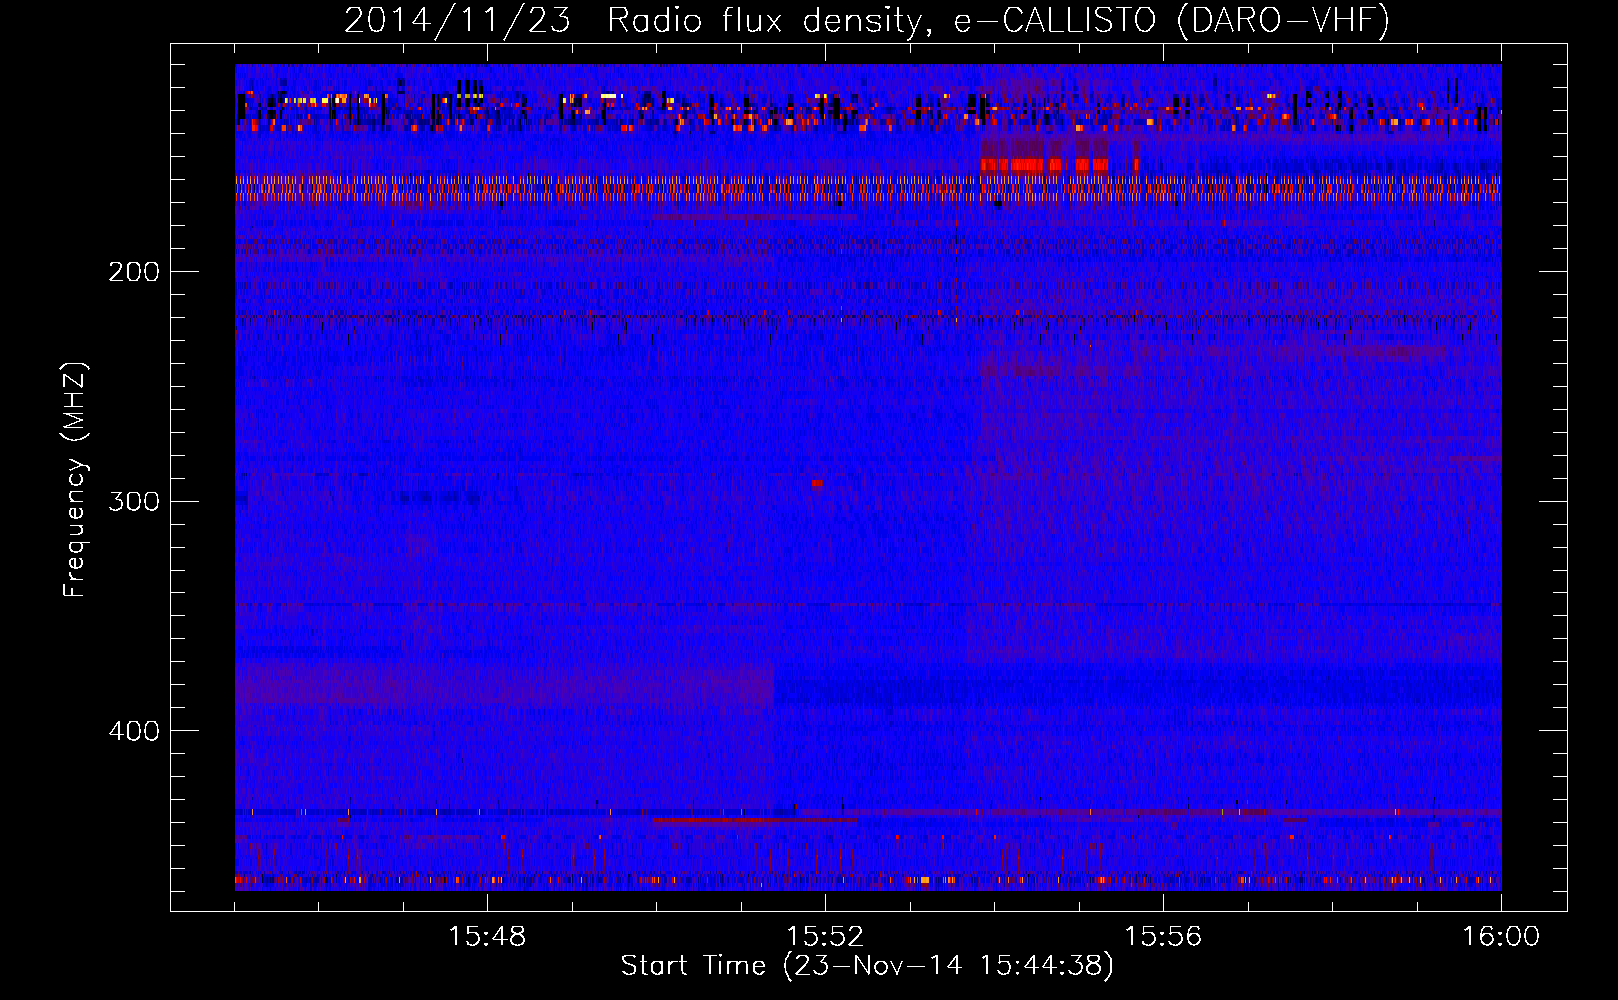This screenshot has height=1000, width=1618.
Task: Click the "15:52" time tick label
Action: click(x=825, y=936)
